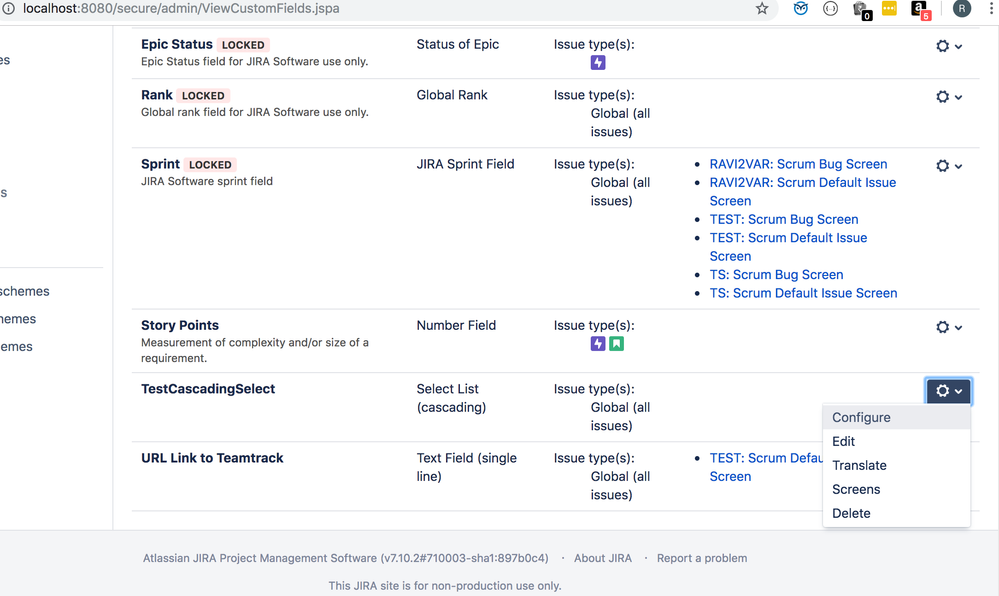Click the purple Epic icon in the Story Points row
Image resolution: width=999 pixels, height=596 pixels.
[x=598, y=344]
